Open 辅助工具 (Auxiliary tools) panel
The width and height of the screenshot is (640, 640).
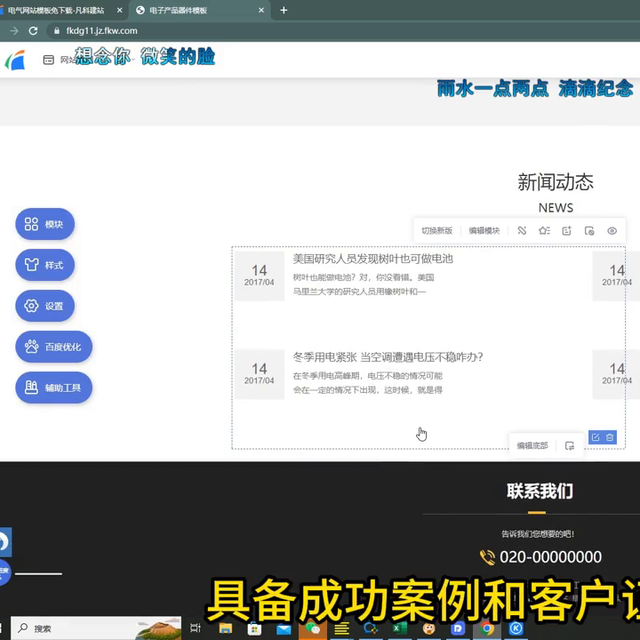54,387
